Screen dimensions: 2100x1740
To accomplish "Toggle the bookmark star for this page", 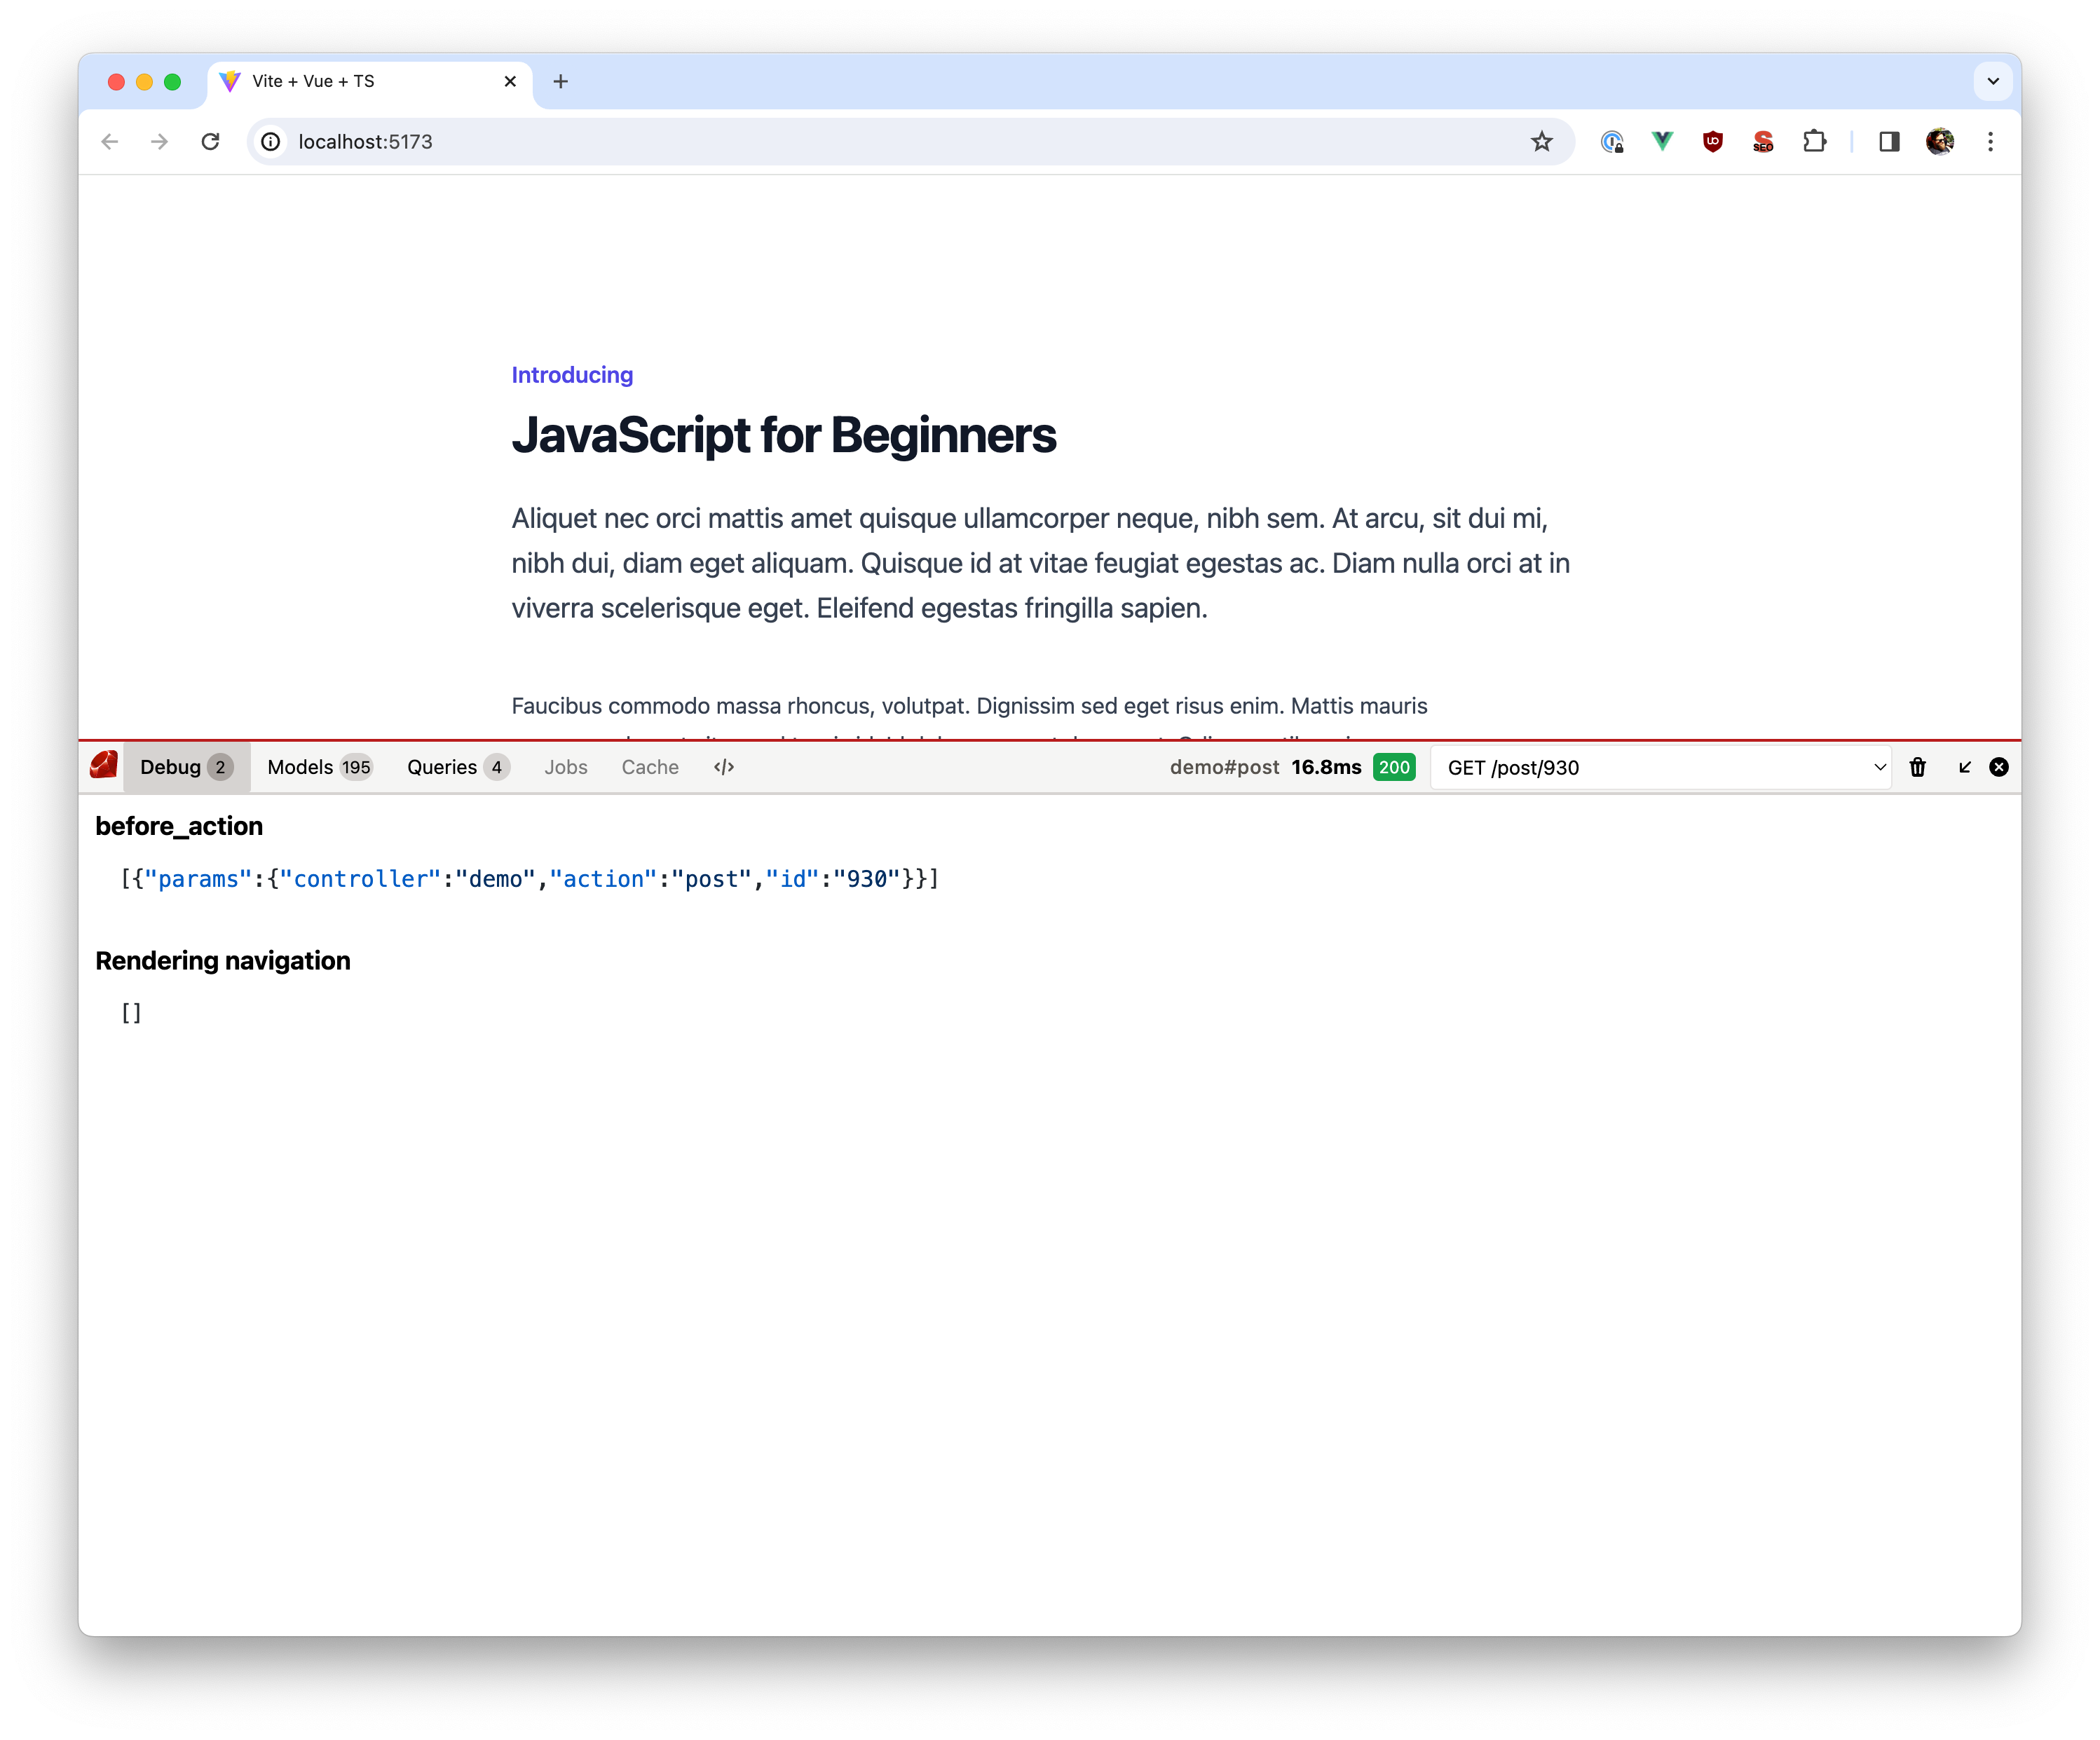I will pyautogui.click(x=1542, y=142).
